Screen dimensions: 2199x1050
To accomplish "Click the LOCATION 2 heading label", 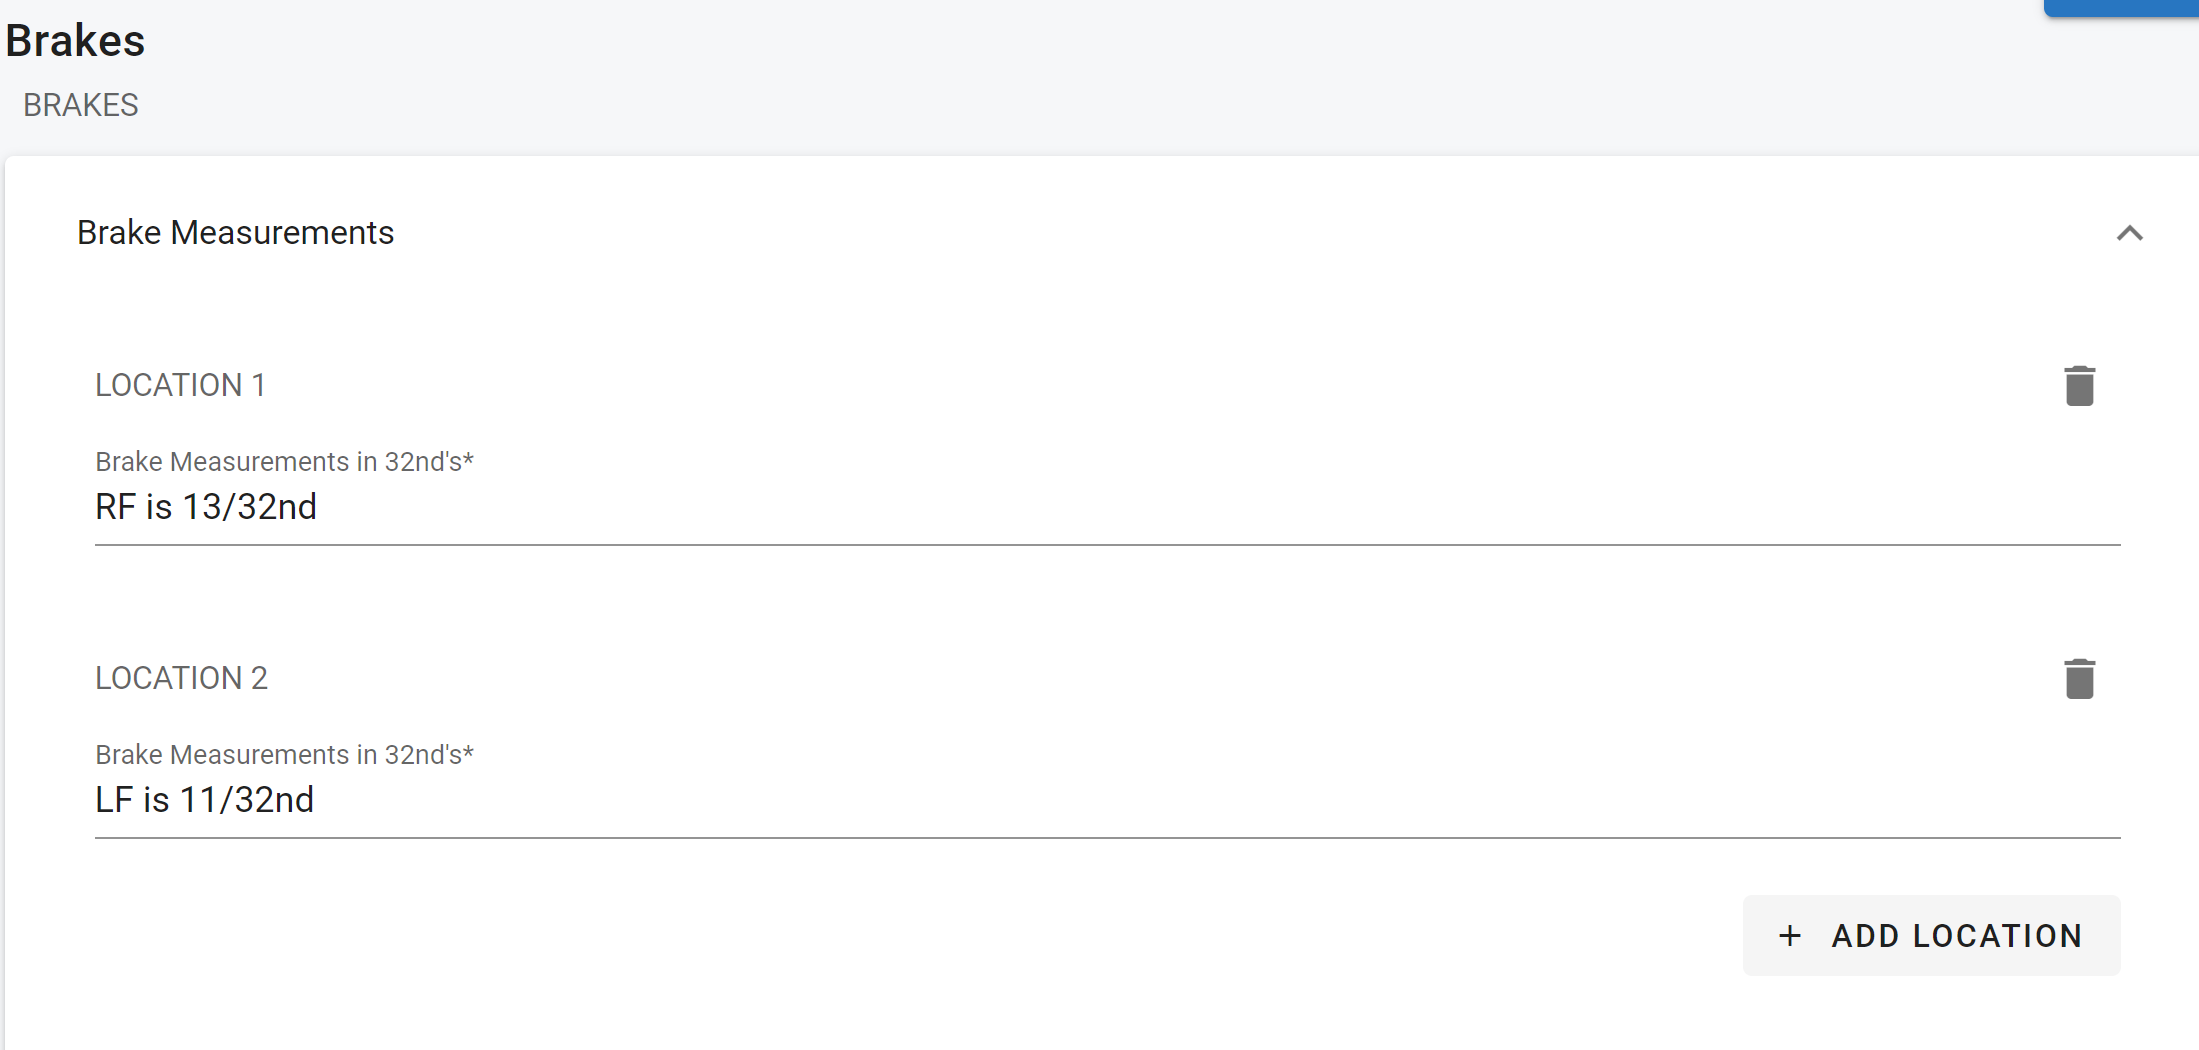I will [x=181, y=678].
